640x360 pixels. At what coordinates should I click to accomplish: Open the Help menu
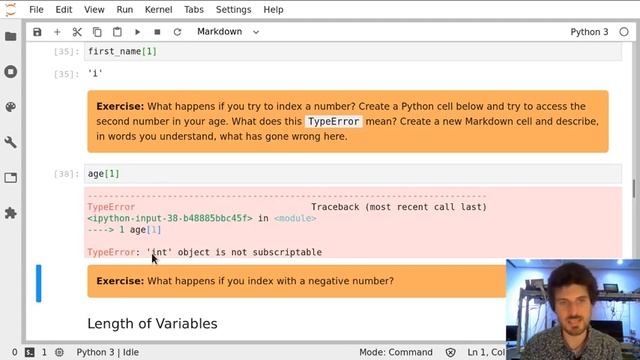[x=273, y=10]
